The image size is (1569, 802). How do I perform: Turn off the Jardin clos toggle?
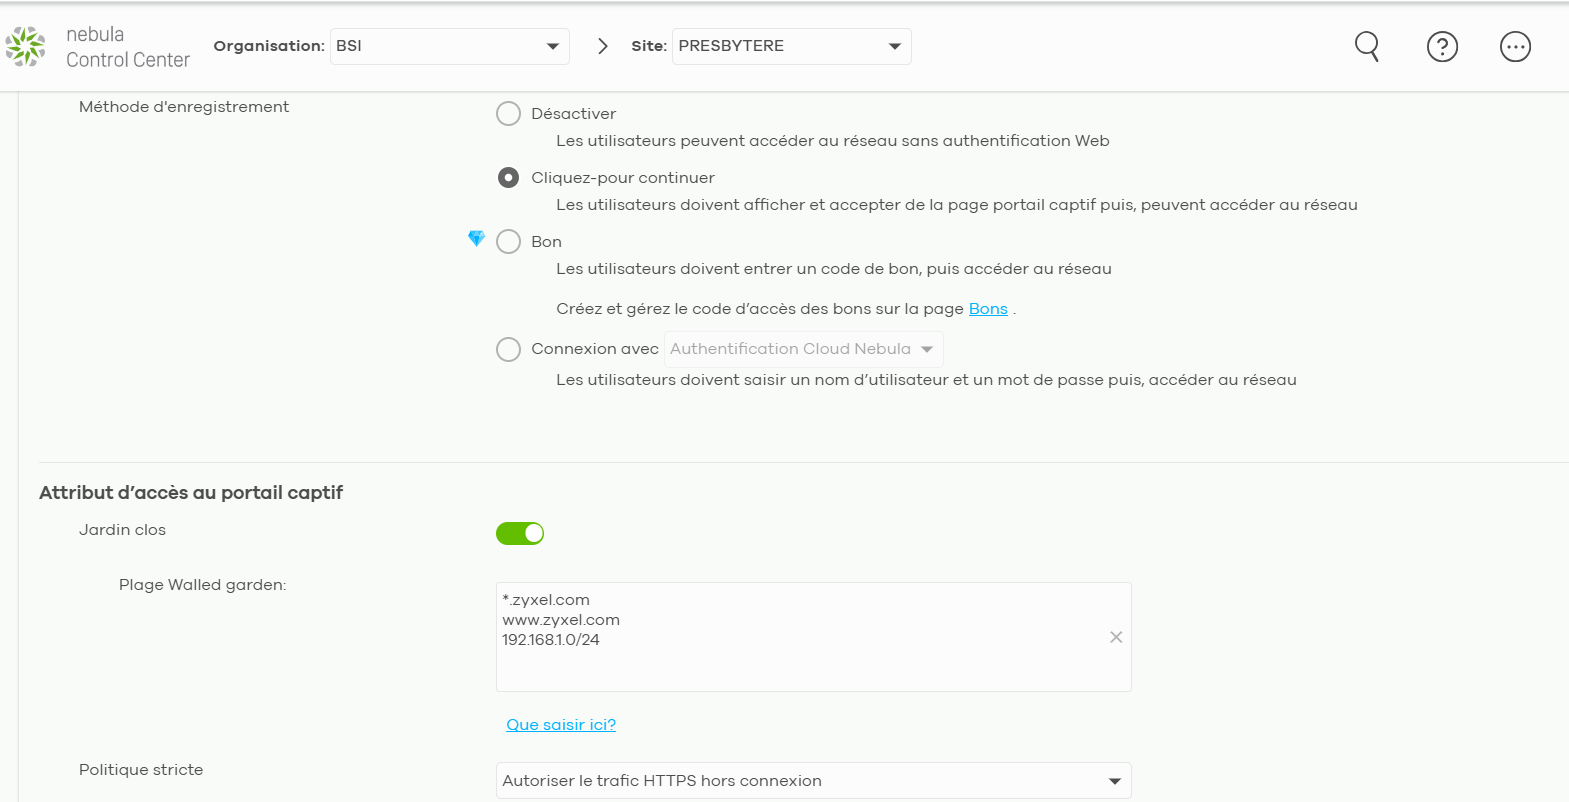(520, 533)
